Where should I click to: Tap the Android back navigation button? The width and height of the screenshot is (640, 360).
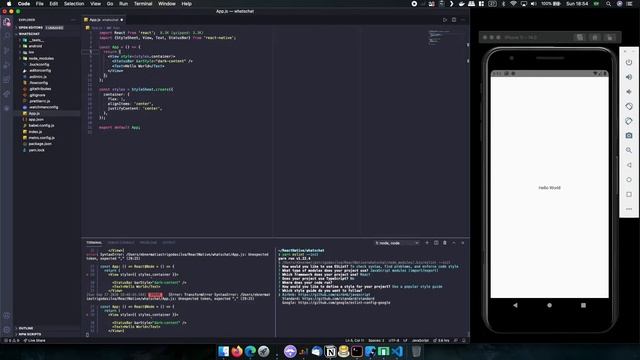(516, 305)
